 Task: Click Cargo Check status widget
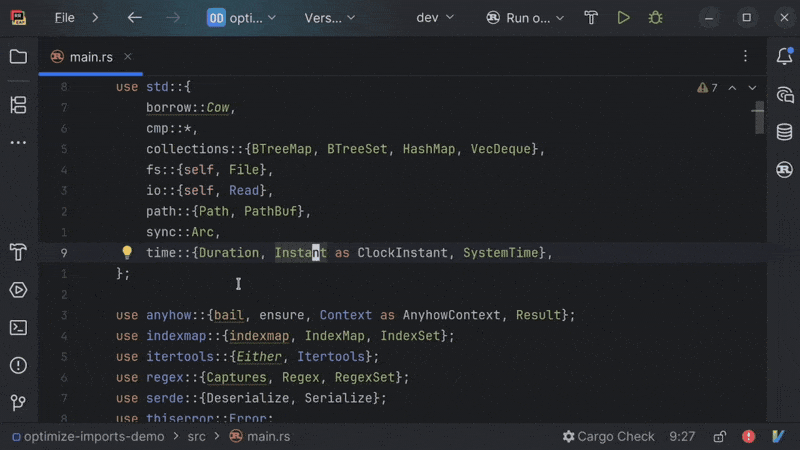(x=608, y=436)
